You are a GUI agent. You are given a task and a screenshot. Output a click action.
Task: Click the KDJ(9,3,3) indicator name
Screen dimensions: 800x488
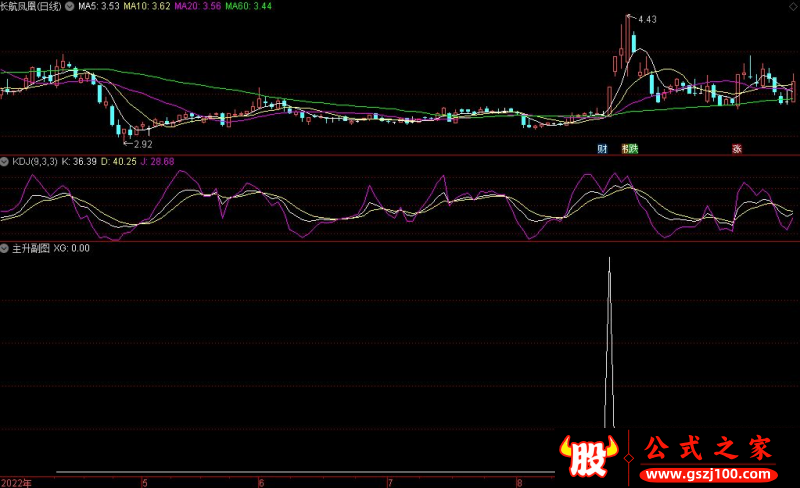(35, 162)
